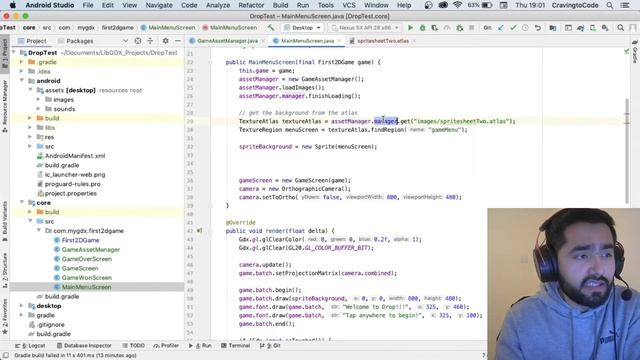640x360 pixels.
Task: Expand the sounds folder node
Action: (x=38, y=109)
